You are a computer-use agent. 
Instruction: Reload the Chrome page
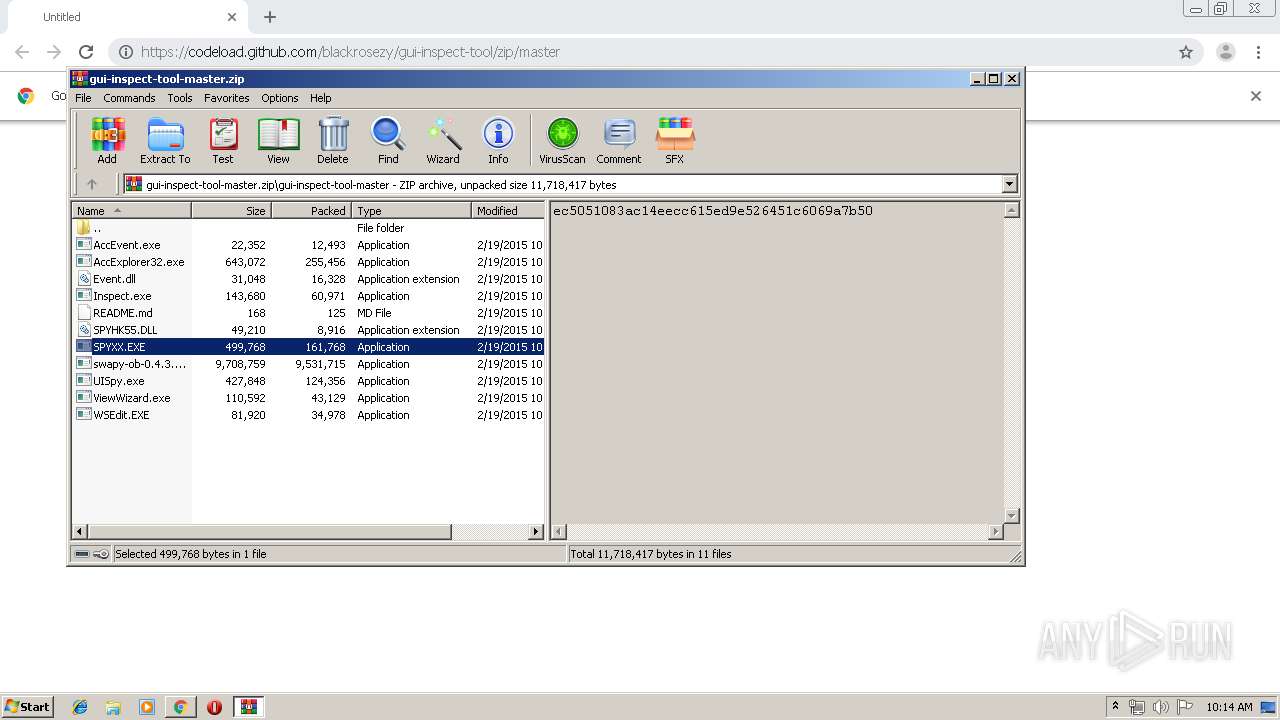[86, 52]
